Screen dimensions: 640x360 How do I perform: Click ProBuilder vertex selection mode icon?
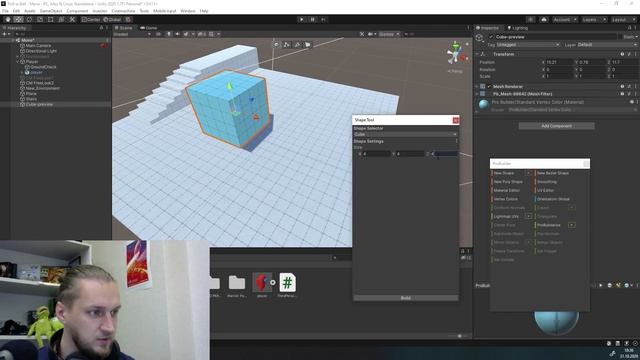[x=287, y=44]
